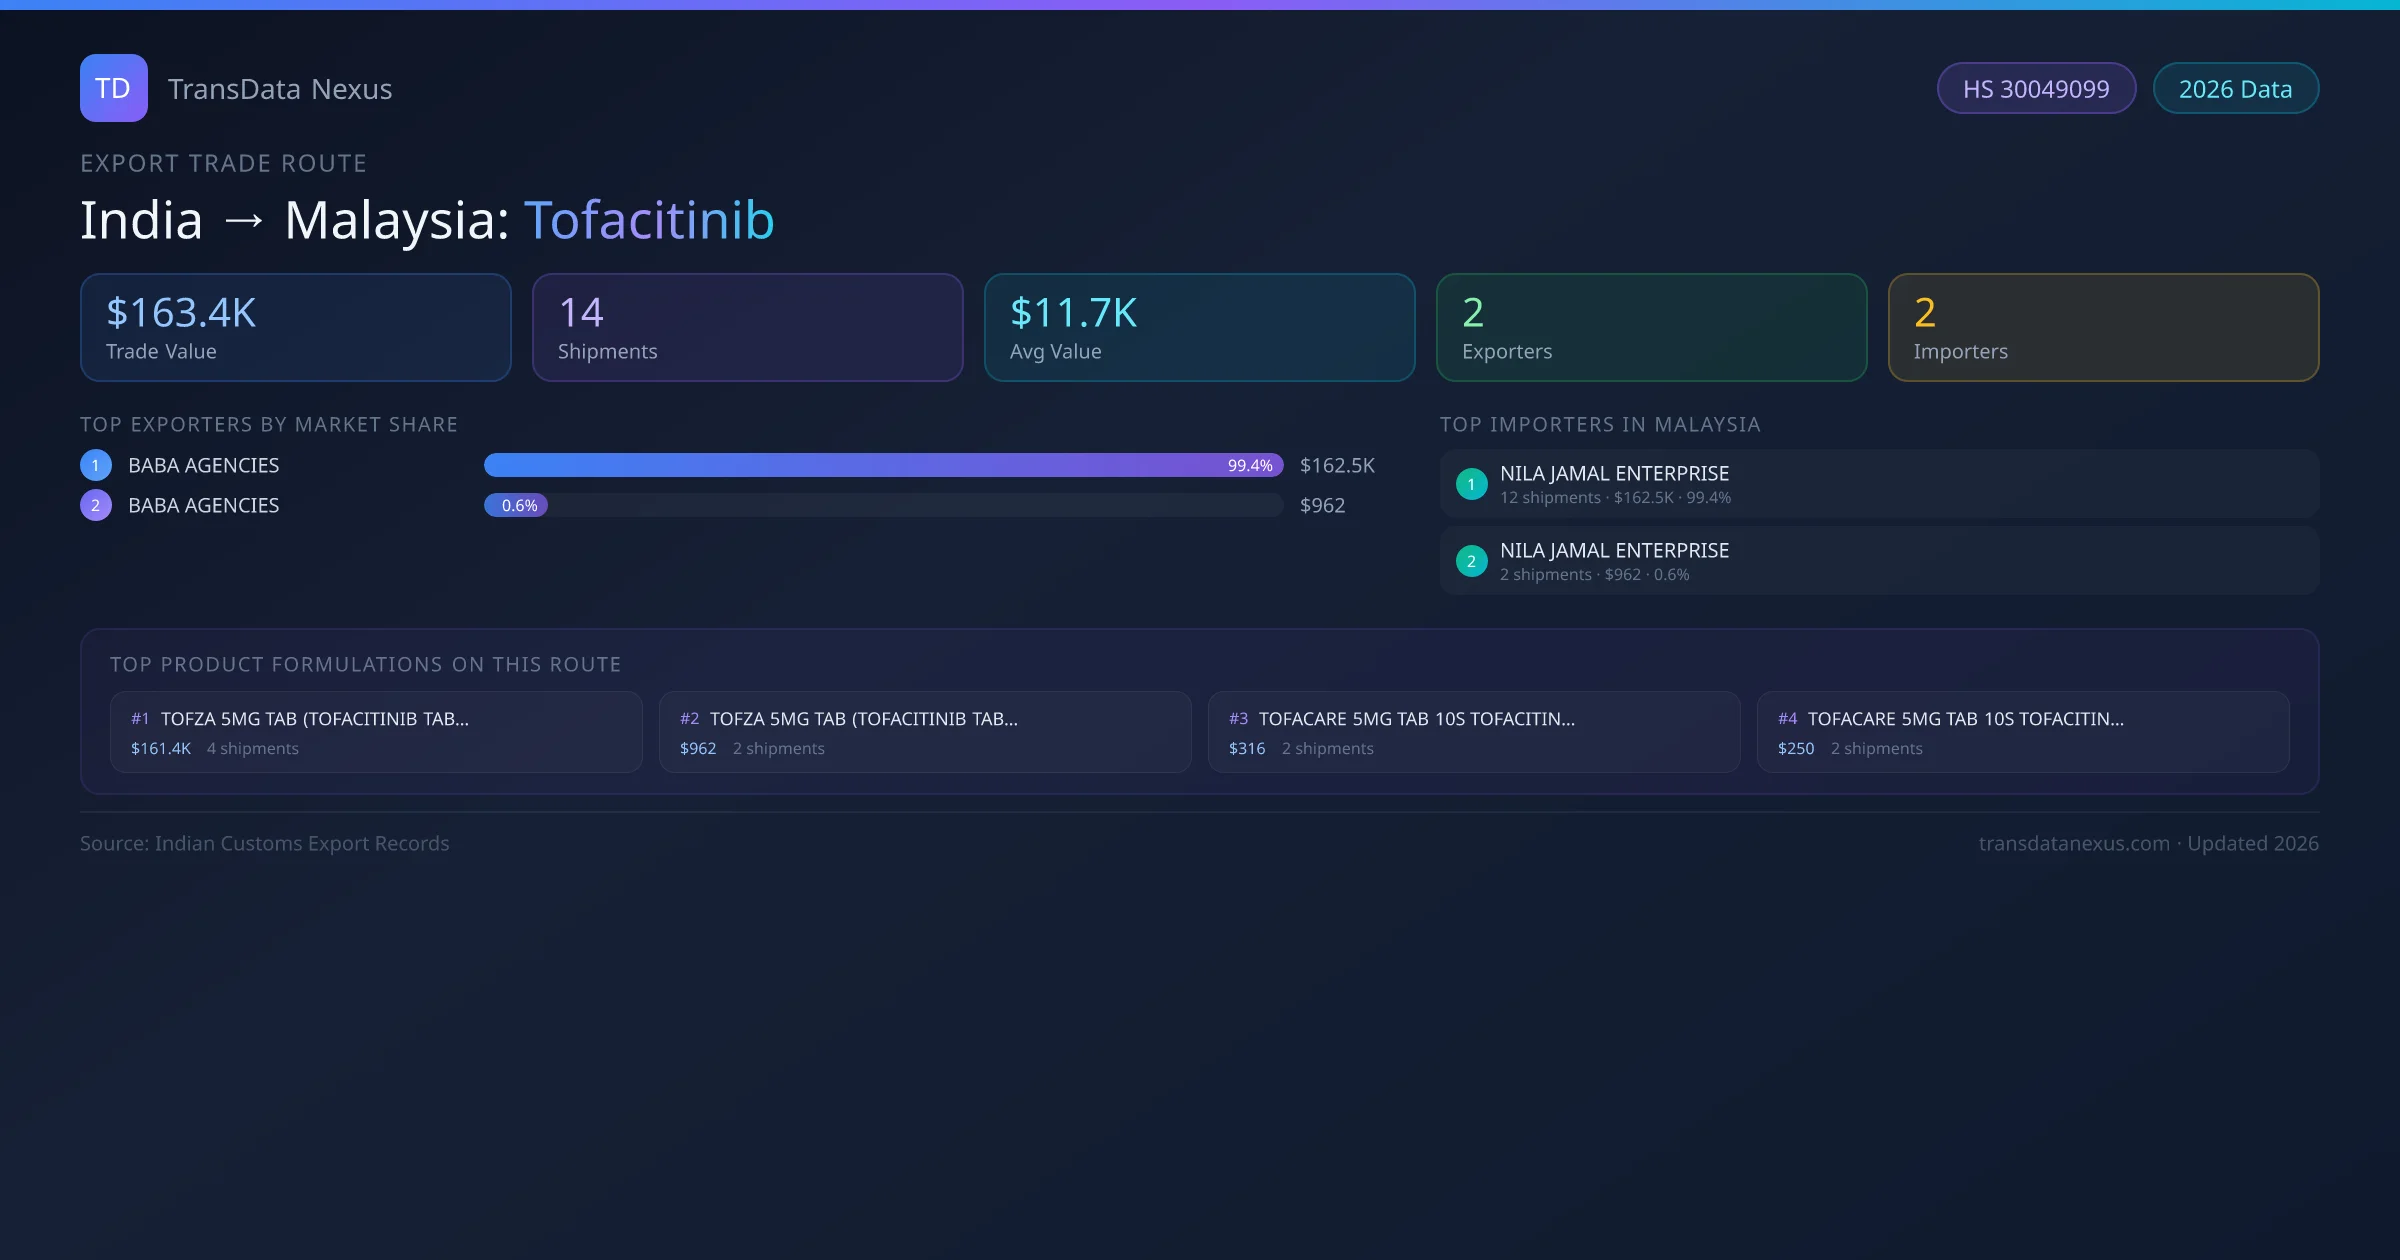Click the Tofacitinib product name in title

[649, 220]
